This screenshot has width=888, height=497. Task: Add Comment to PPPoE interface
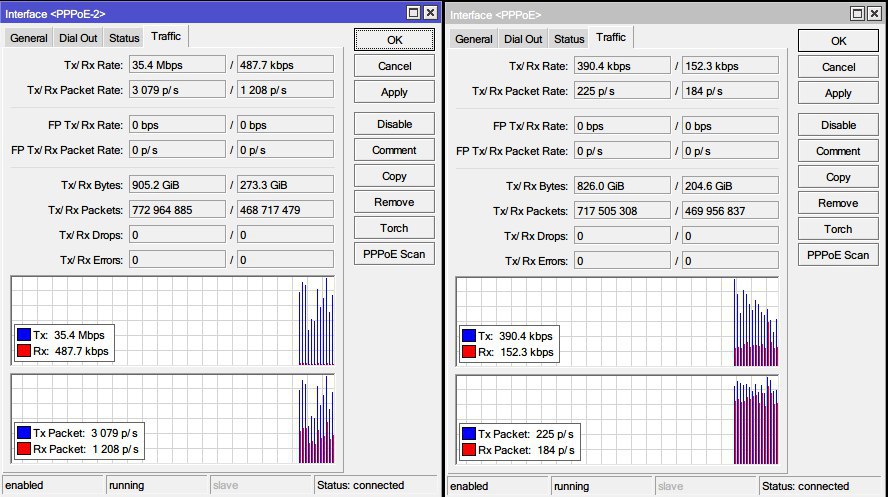pos(838,151)
